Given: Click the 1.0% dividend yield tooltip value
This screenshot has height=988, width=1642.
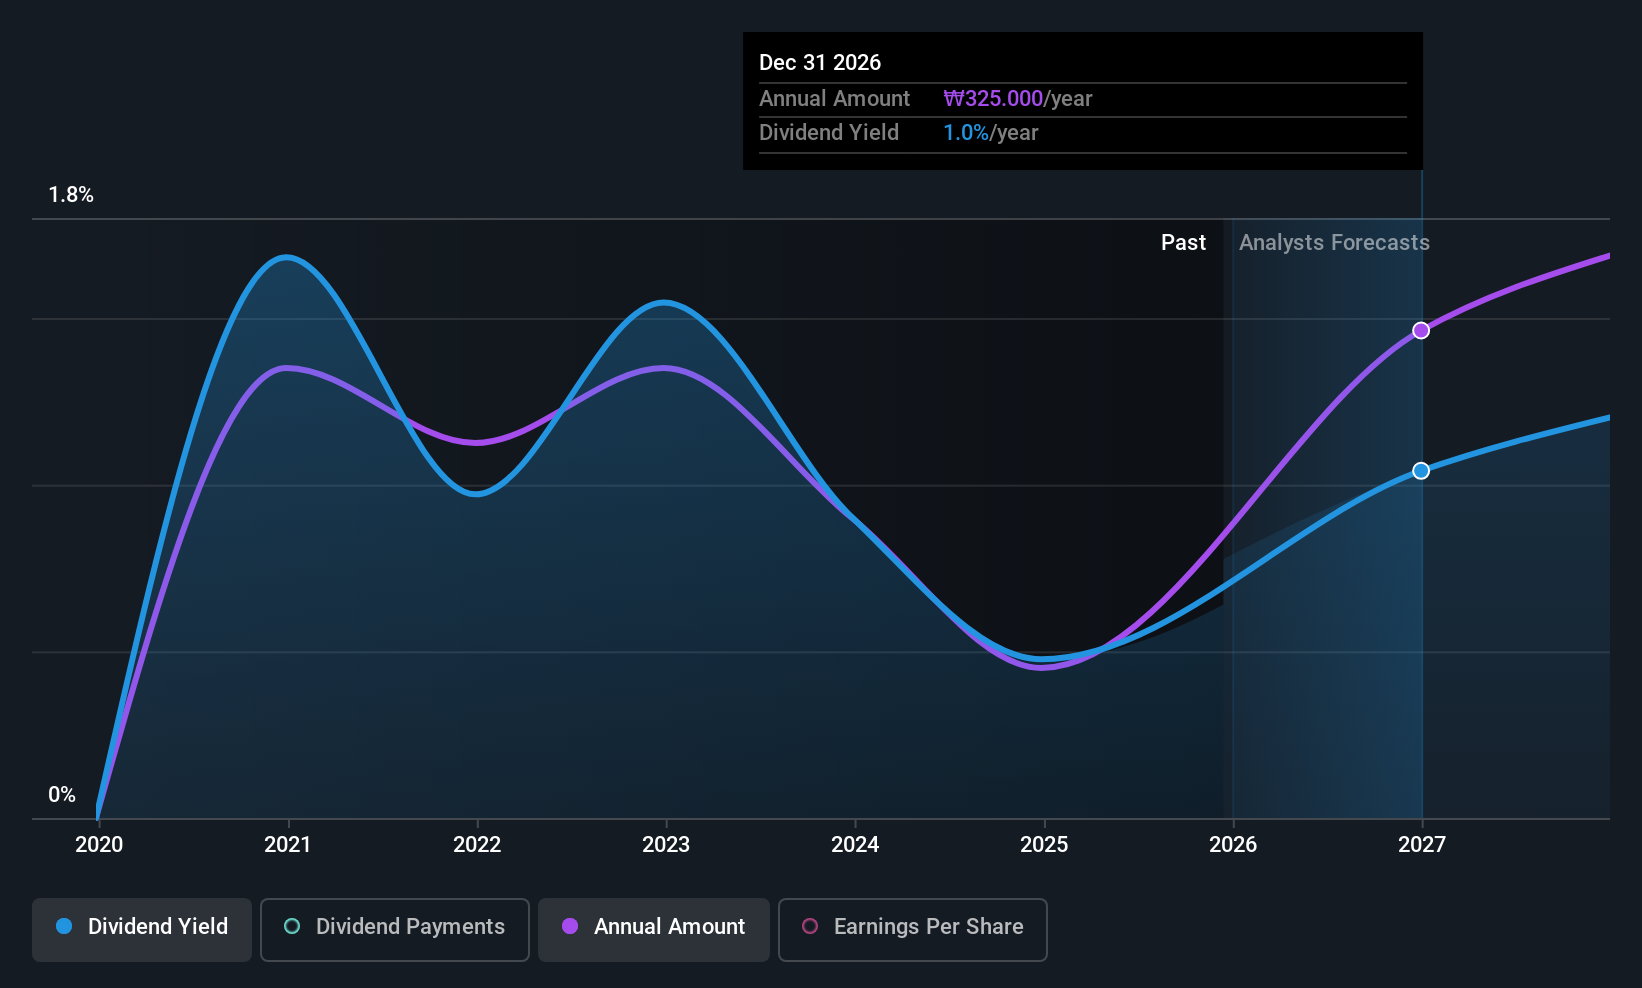Looking at the screenshot, I should (x=966, y=133).
